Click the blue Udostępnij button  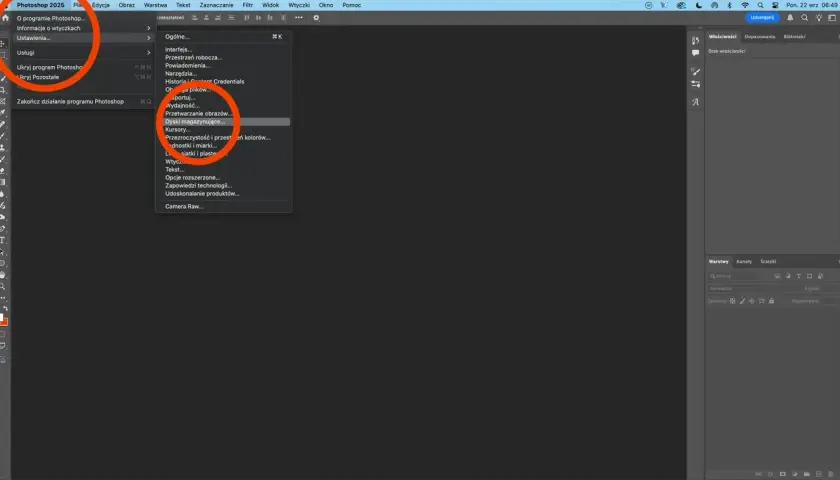click(x=762, y=18)
